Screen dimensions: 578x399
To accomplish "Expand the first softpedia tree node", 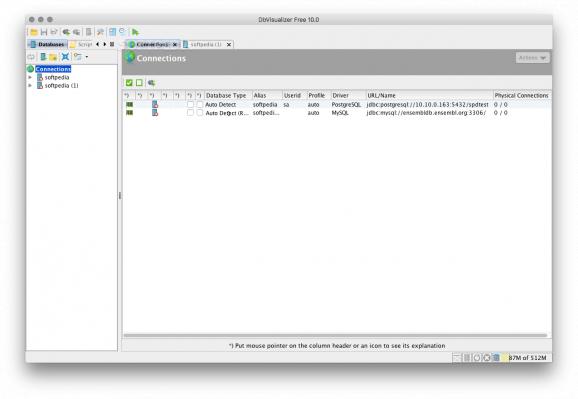I will (x=30, y=77).
